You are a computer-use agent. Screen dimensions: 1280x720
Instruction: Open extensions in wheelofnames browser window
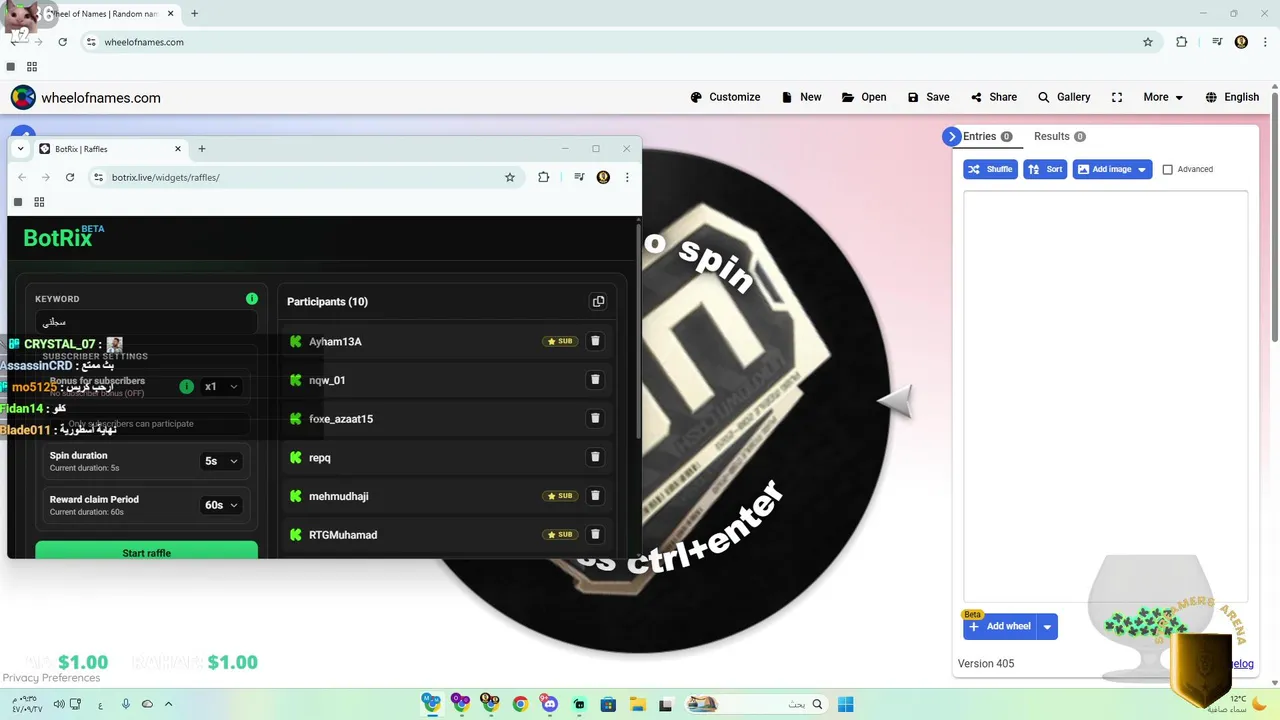pos(1182,42)
